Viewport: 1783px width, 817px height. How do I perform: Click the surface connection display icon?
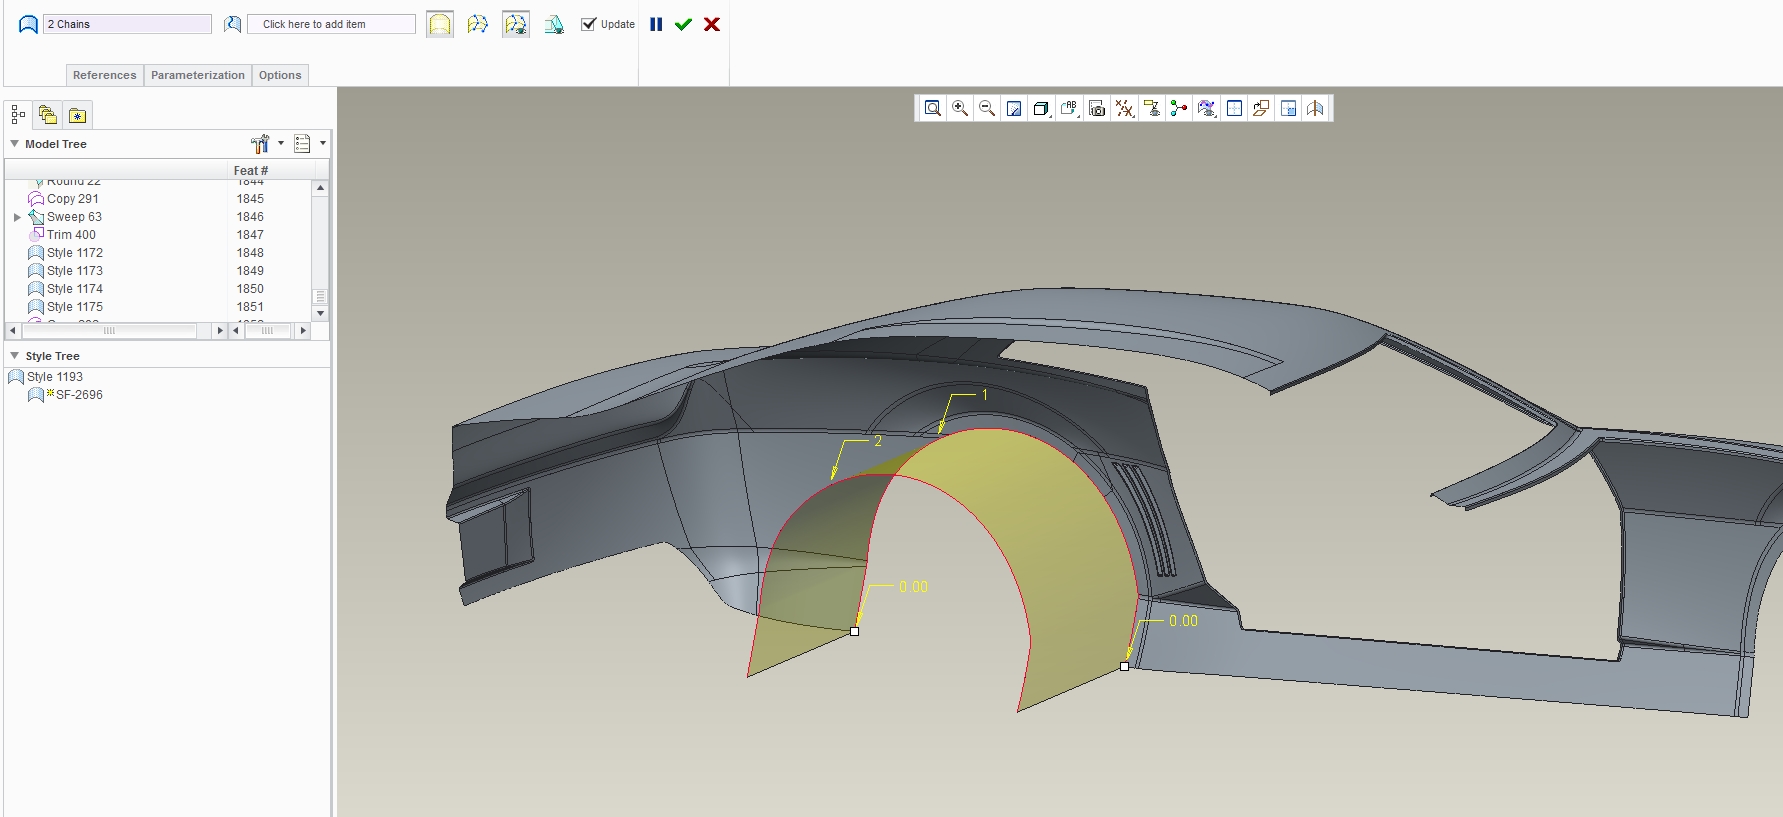[554, 24]
